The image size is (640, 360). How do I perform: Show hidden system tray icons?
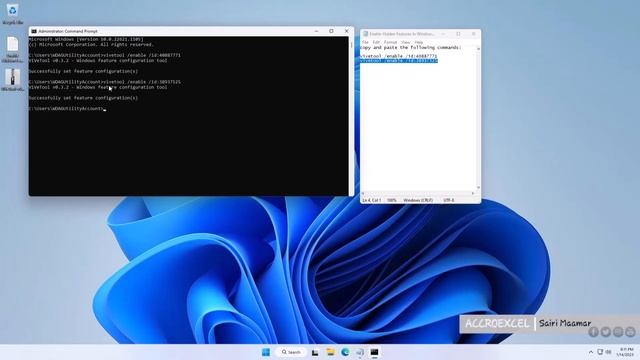[x=591, y=352]
